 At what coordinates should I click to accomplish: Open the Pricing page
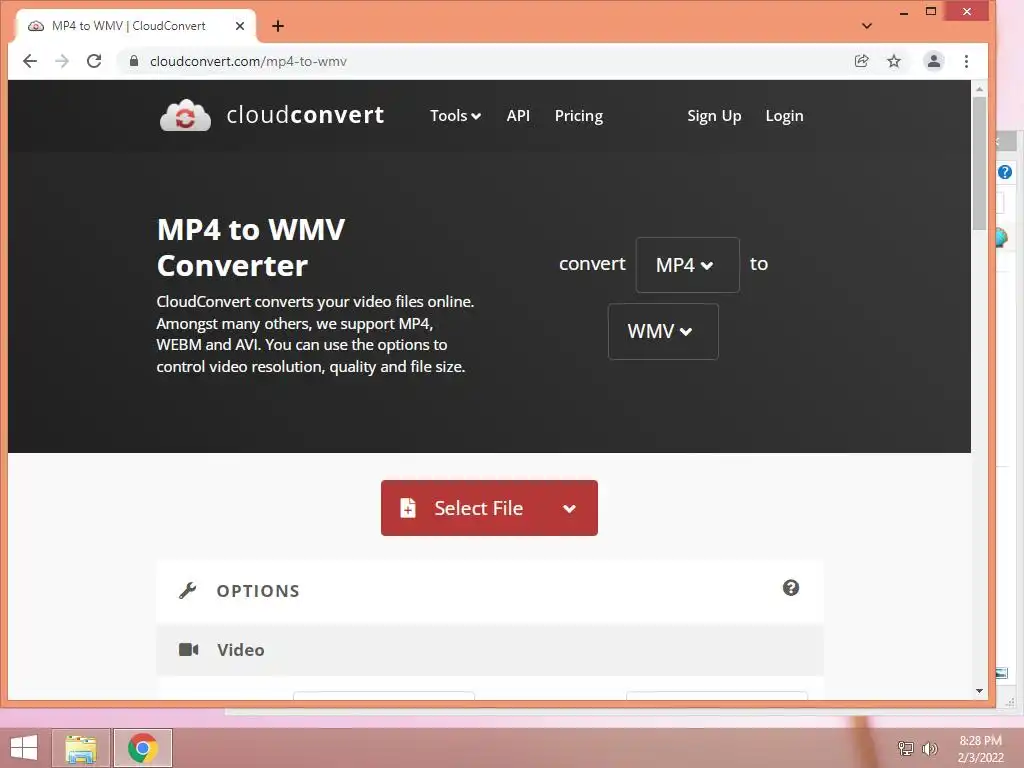point(579,116)
